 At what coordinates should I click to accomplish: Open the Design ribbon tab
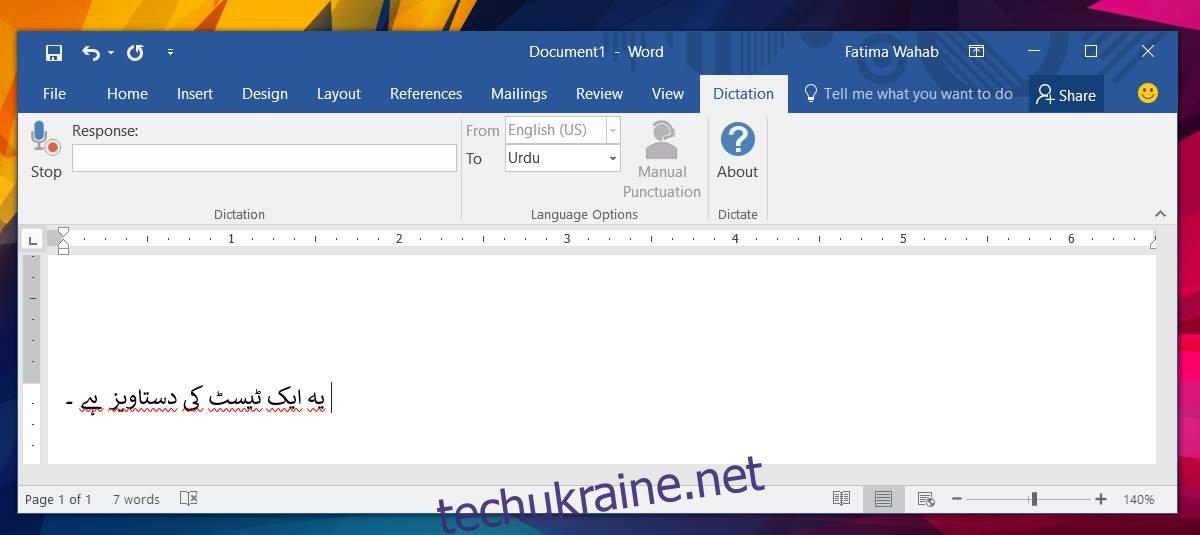point(265,94)
